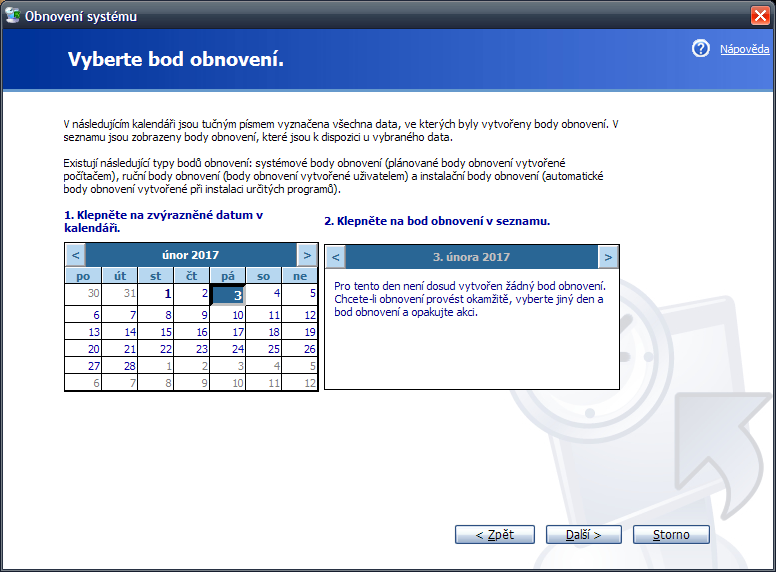
Task: Select February 2 in the calendar
Action: [x=203, y=294]
